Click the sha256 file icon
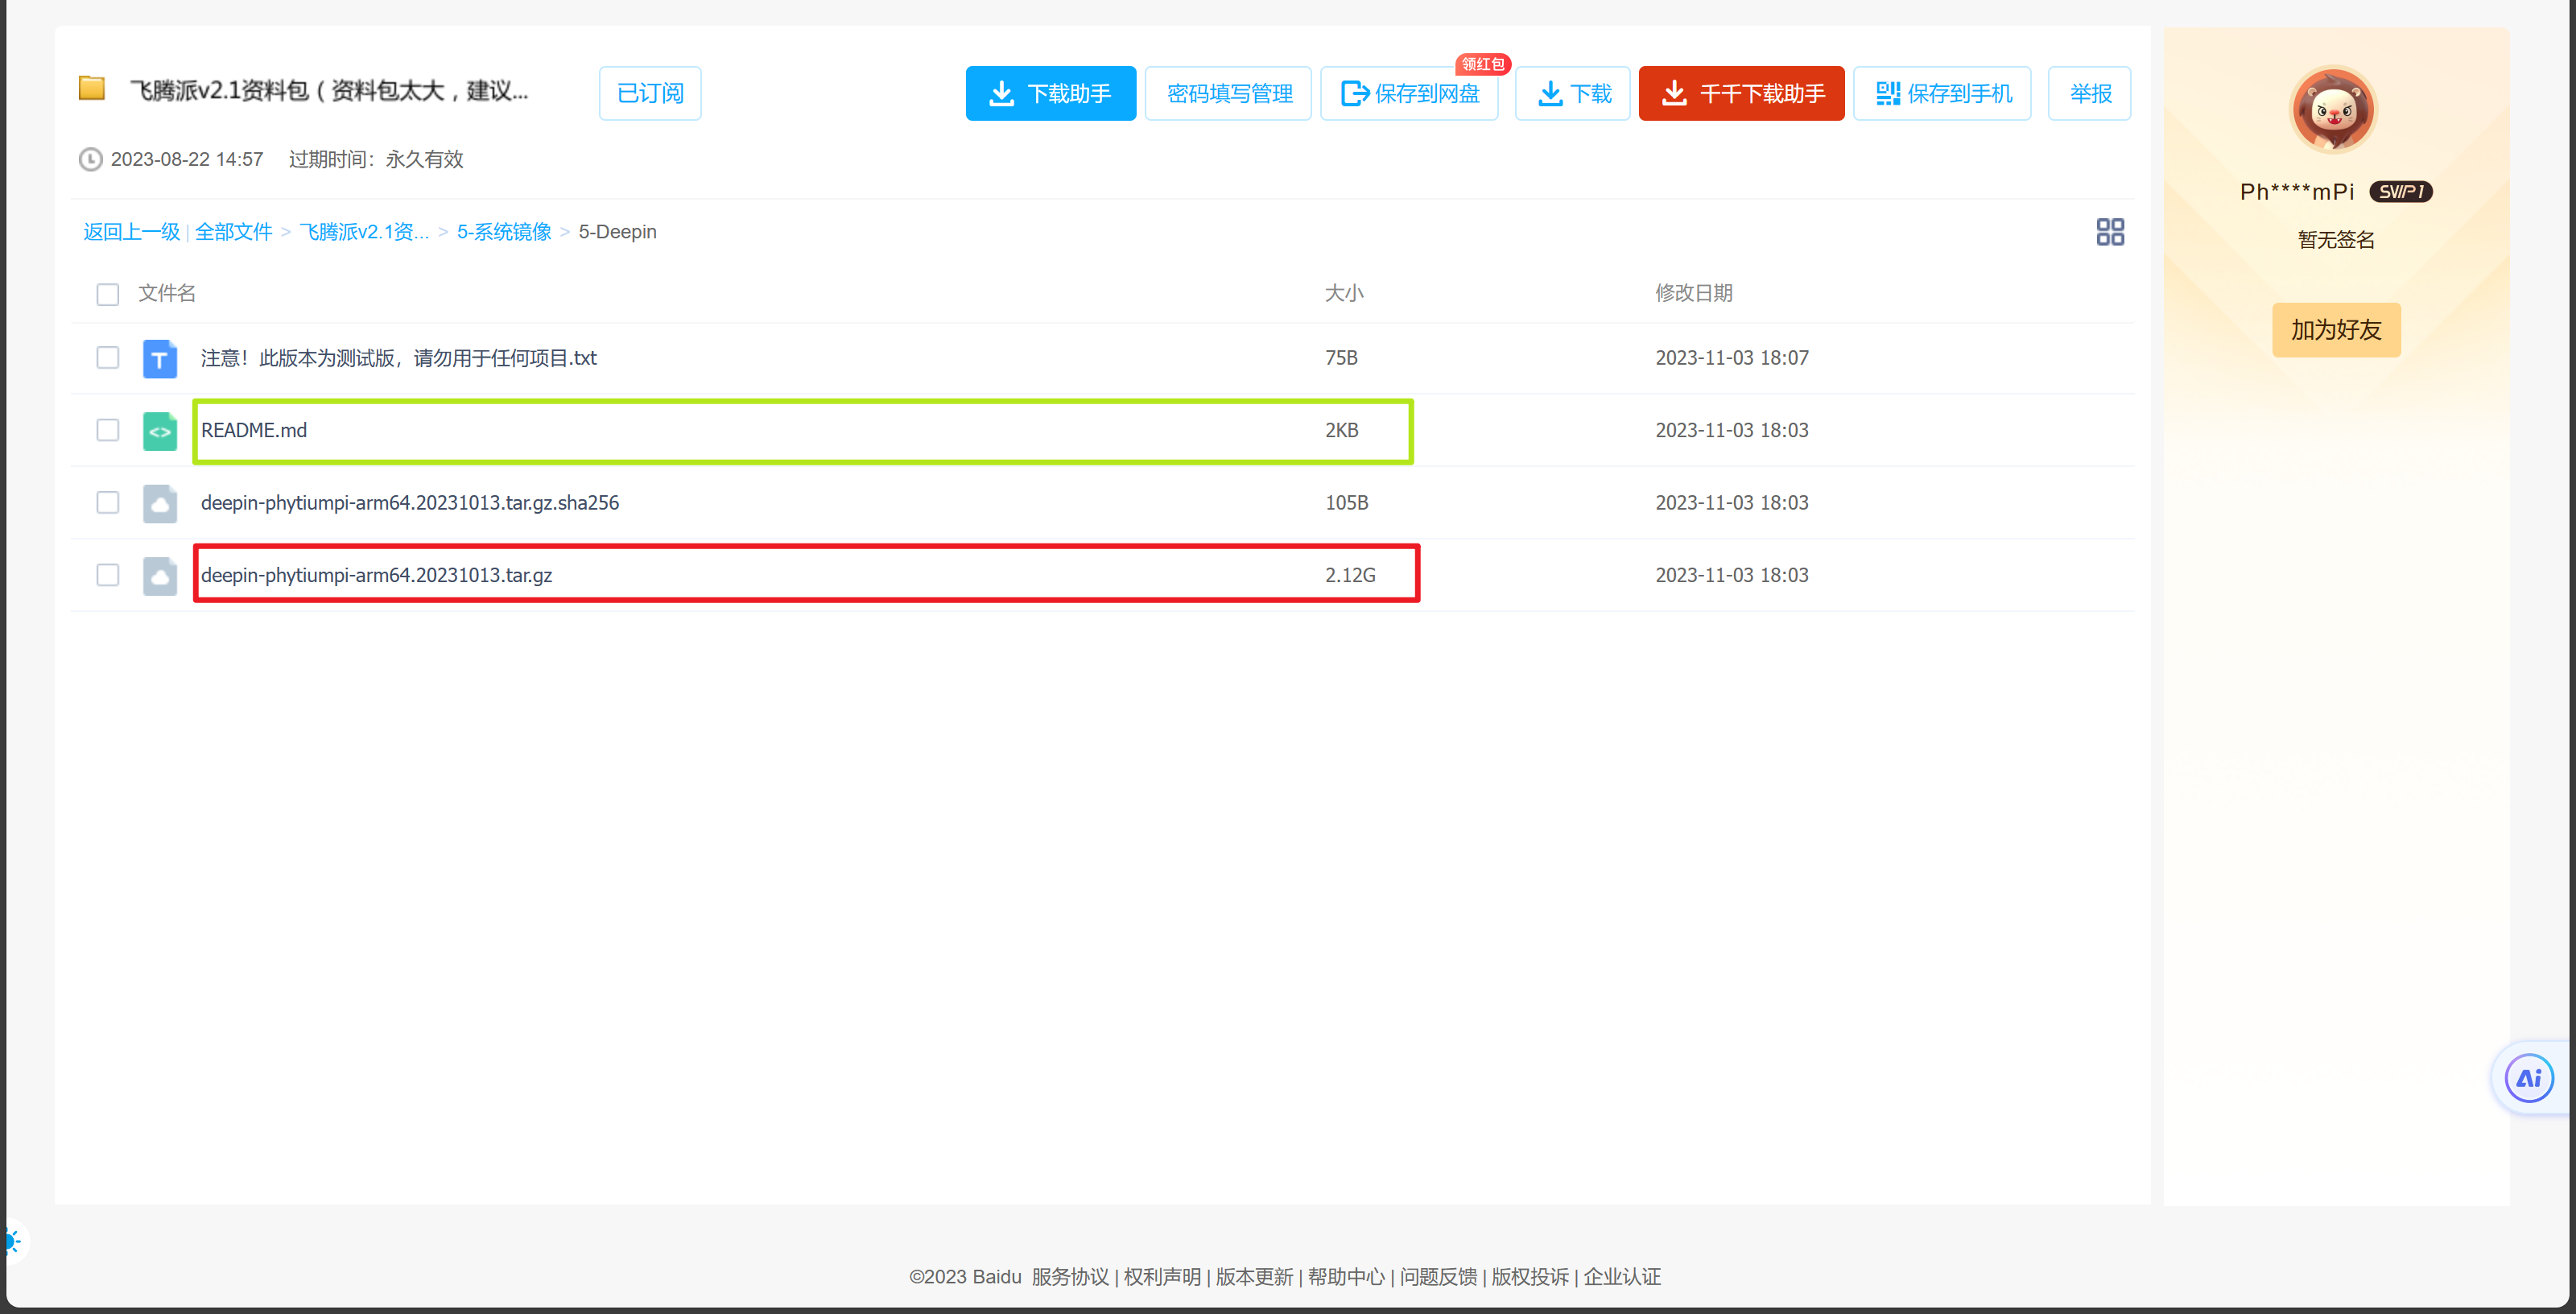 pyautogui.click(x=160, y=503)
